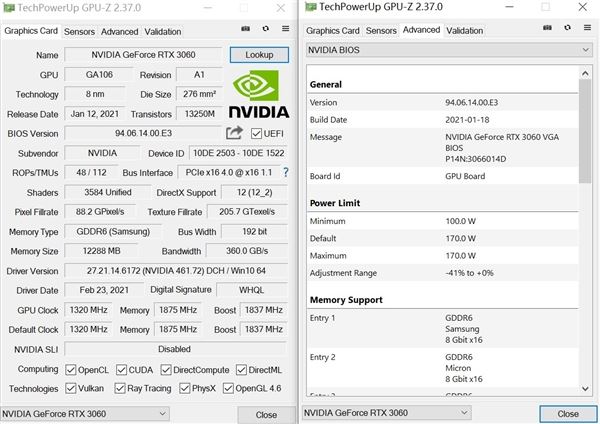Select Sensors tab in left window

pyautogui.click(x=79, y=32)
